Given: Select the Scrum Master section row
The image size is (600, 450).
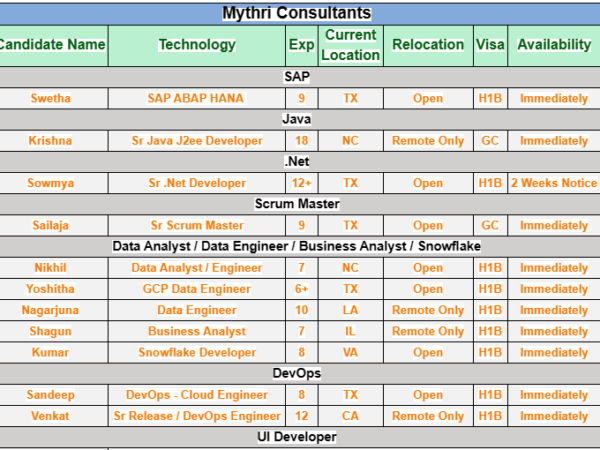Looking at the screenshot, I should point(296,205).
